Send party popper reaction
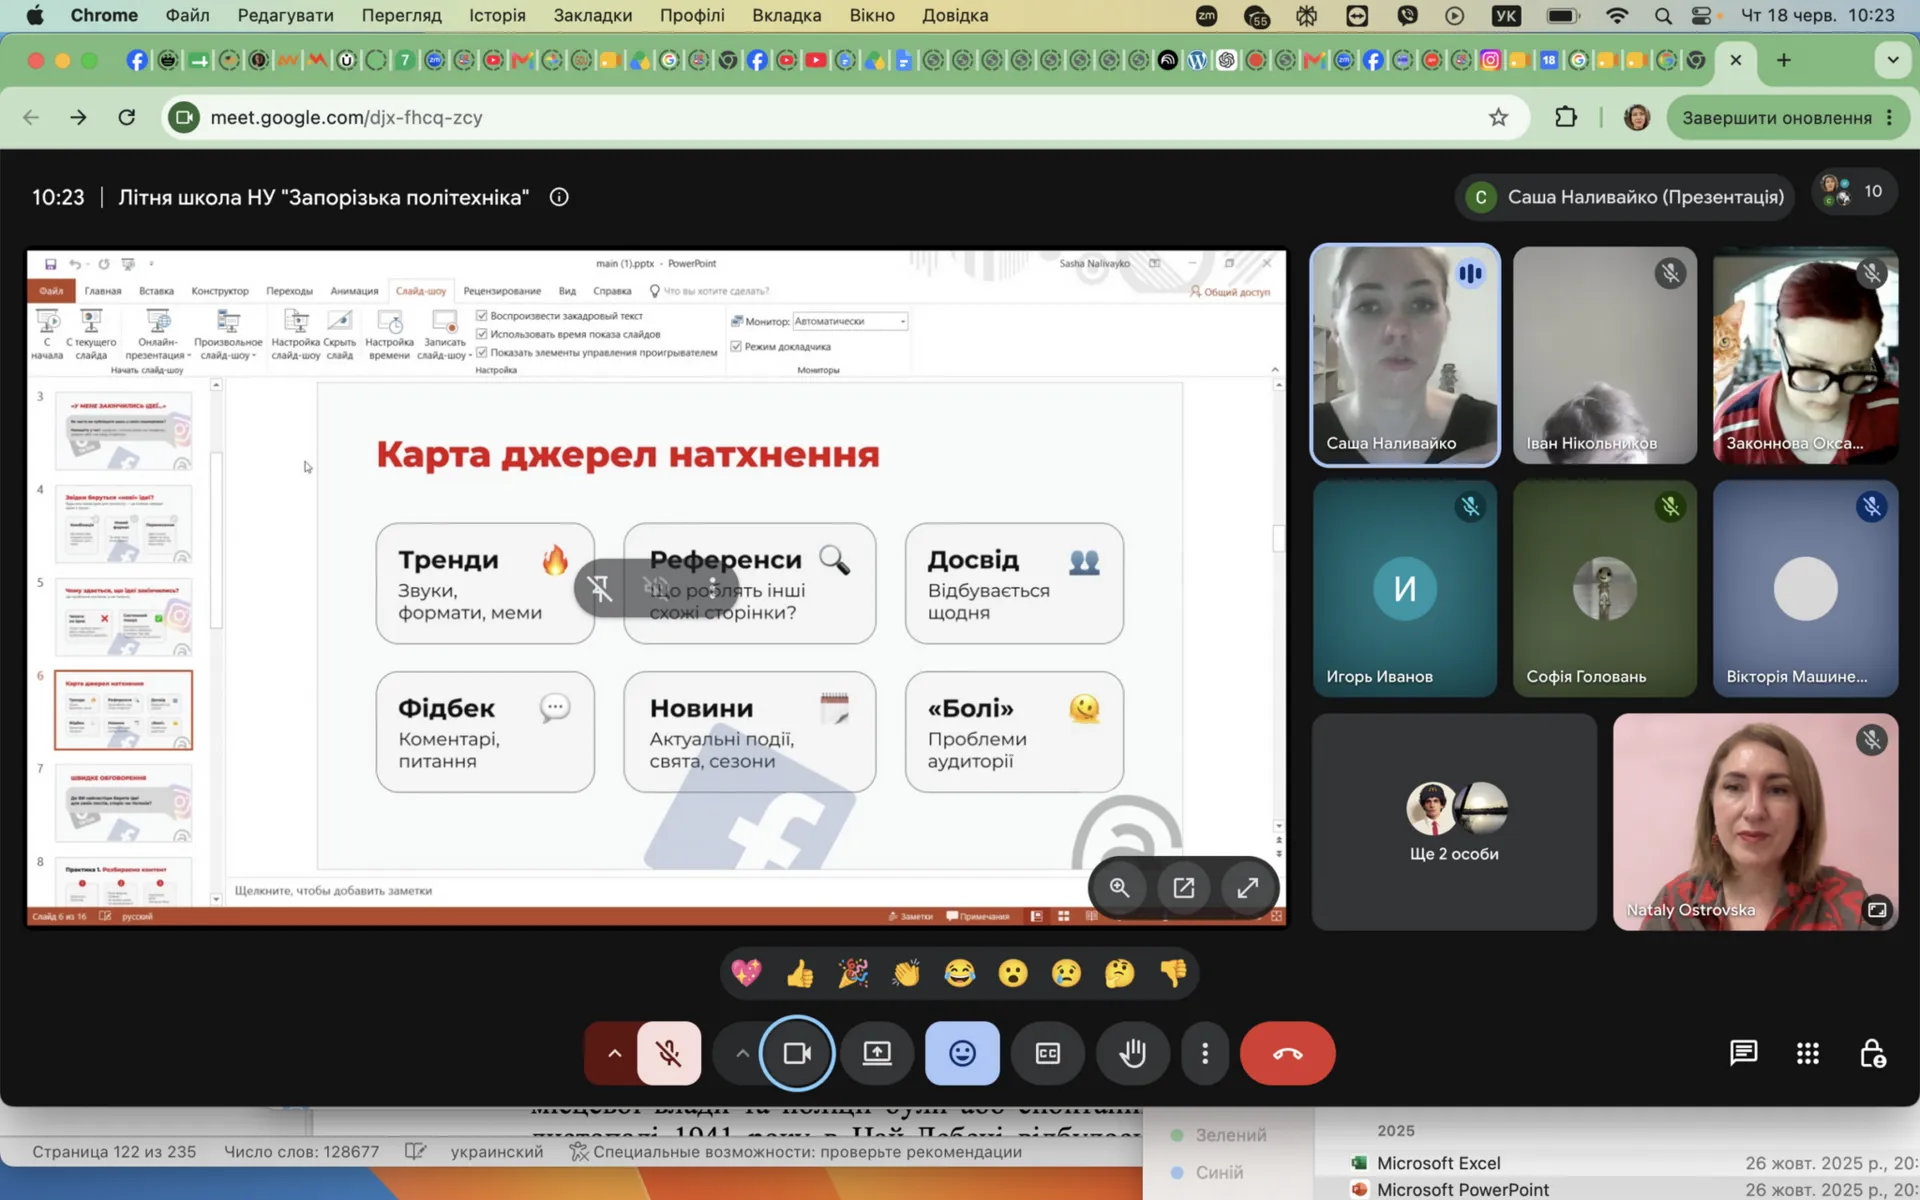The image size is (1920, 1200). pos(853,973)
